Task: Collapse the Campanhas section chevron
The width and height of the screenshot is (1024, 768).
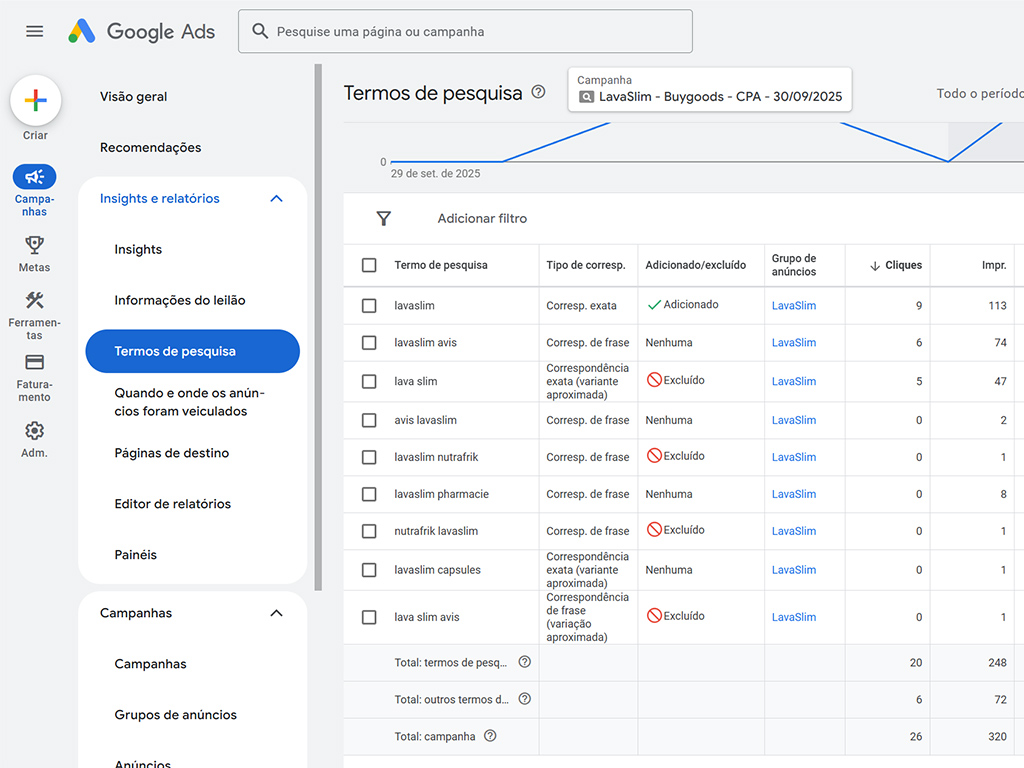Action: click(x=276, y=613)
